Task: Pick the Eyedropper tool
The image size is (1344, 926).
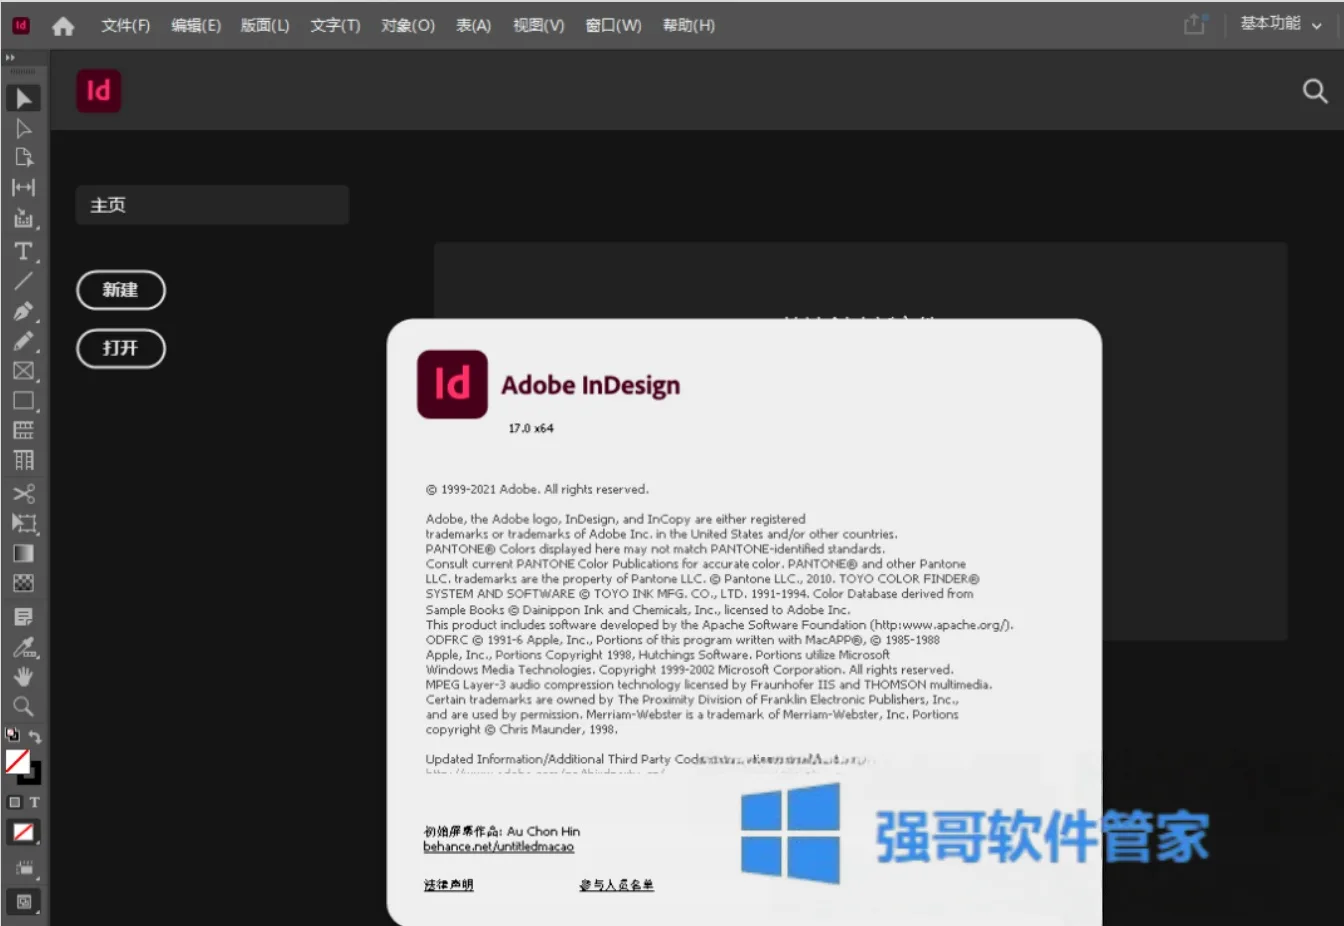Action: 23,647
